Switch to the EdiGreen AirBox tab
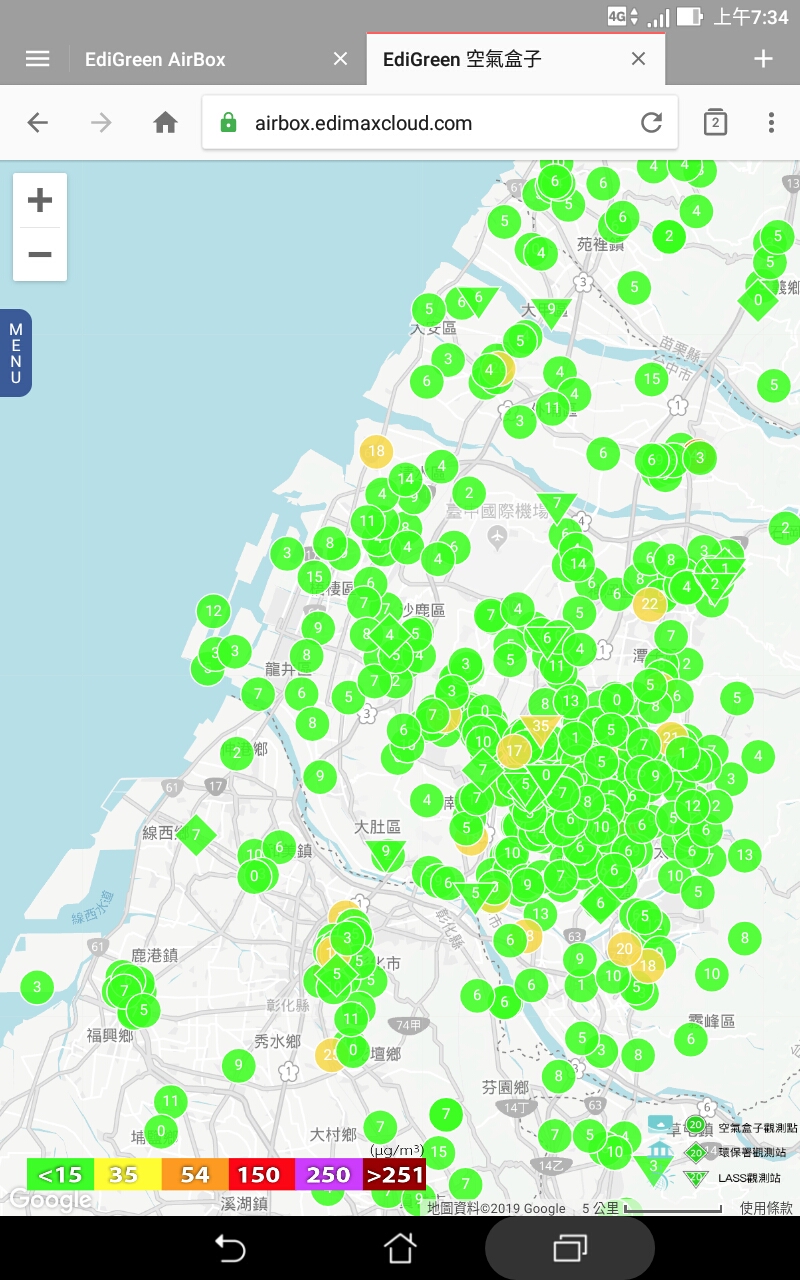Image resolution: width=800 pixels, height=1280 pixels. [x=155, y=59]
